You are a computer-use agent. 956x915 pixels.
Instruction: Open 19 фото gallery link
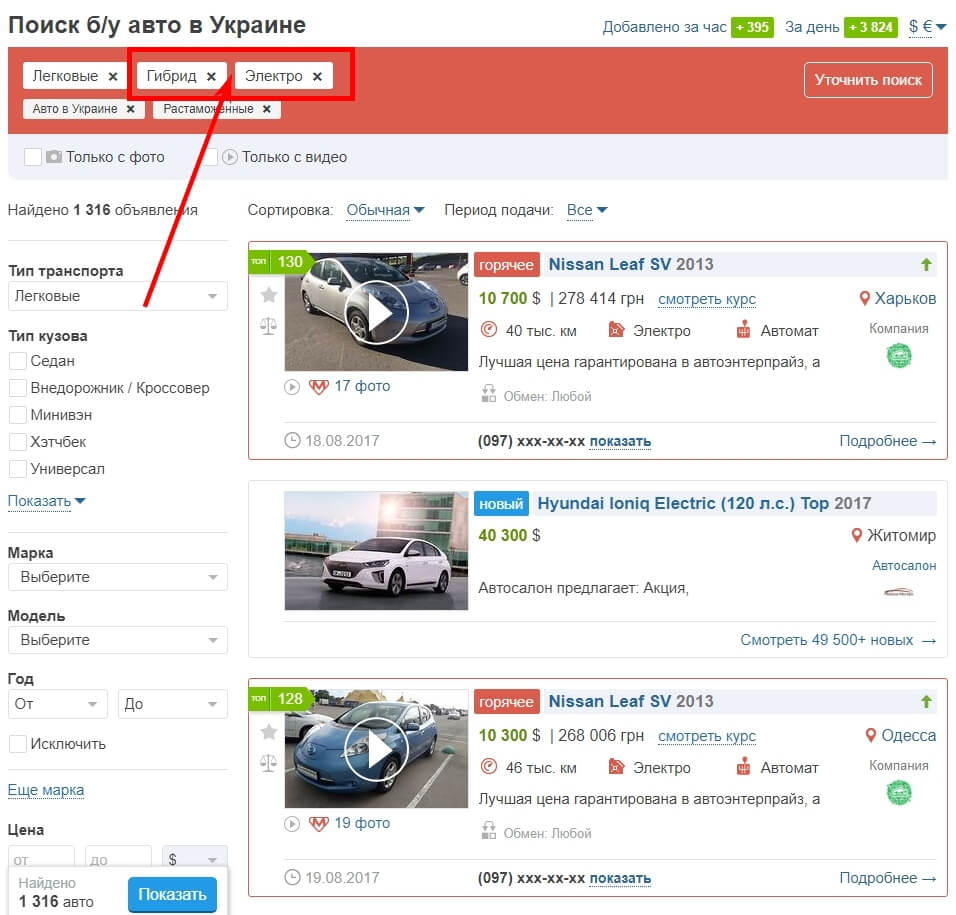[x=362, y=824]
